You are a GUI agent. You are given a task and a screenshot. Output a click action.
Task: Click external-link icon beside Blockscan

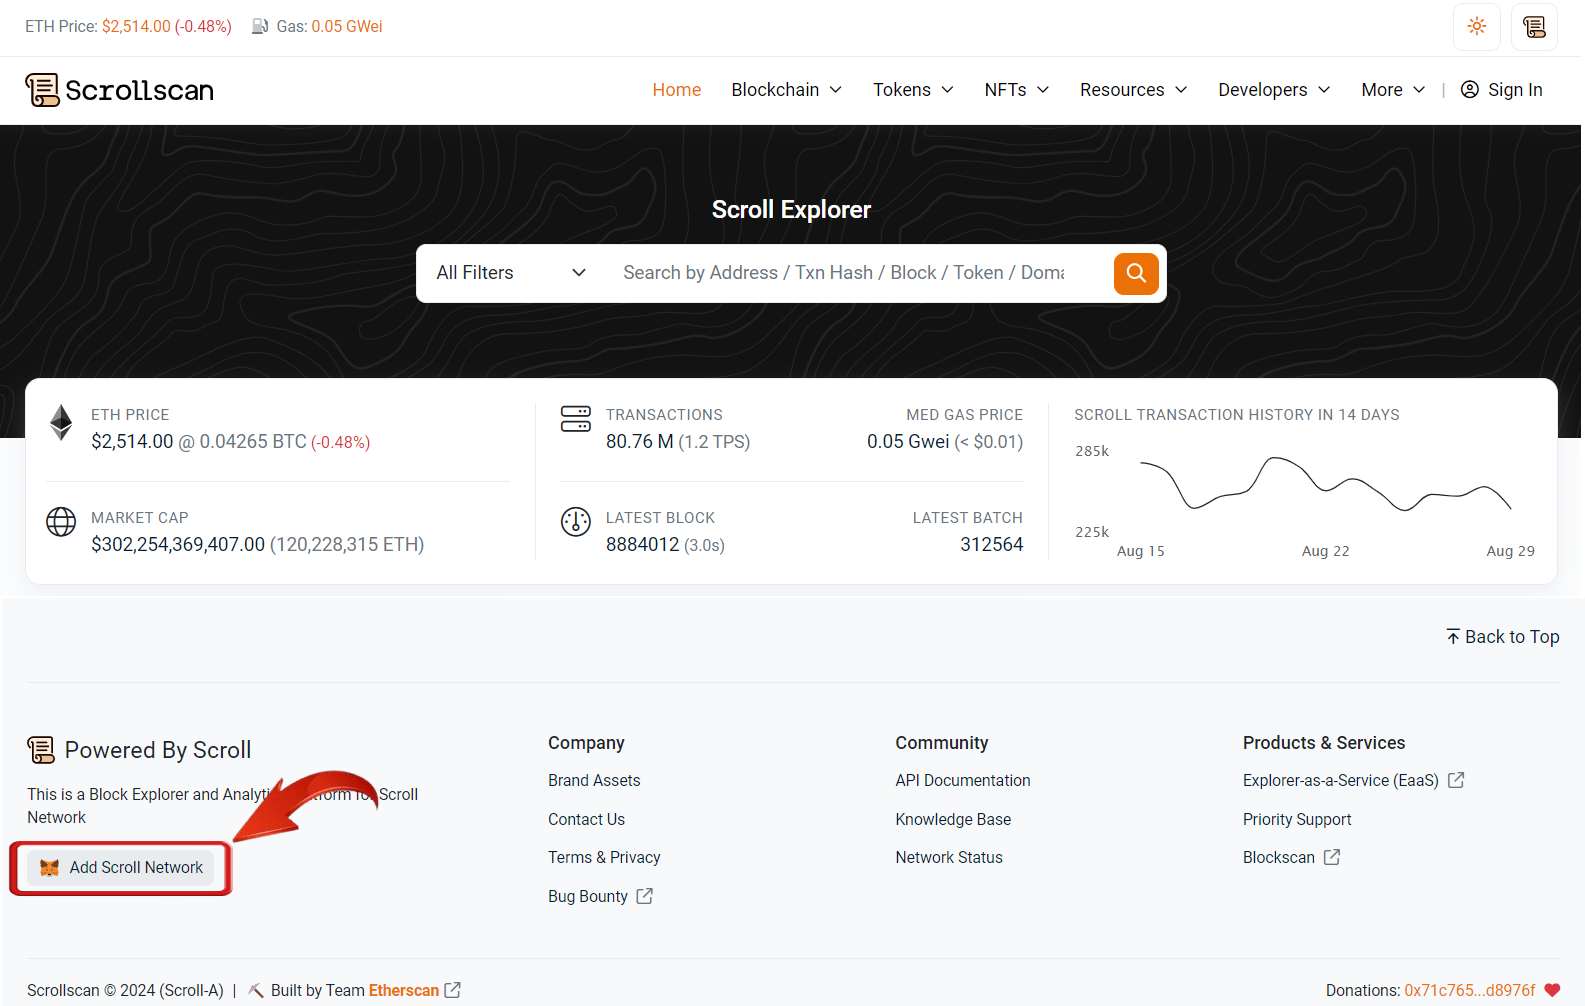[1332, 858]
